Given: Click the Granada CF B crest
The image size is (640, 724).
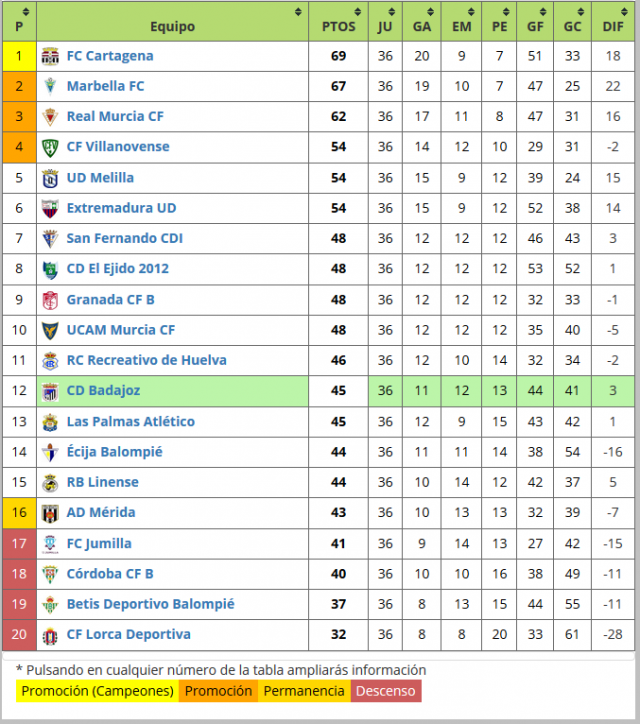Looking at the screenshot, I should [x=50, y=300].
